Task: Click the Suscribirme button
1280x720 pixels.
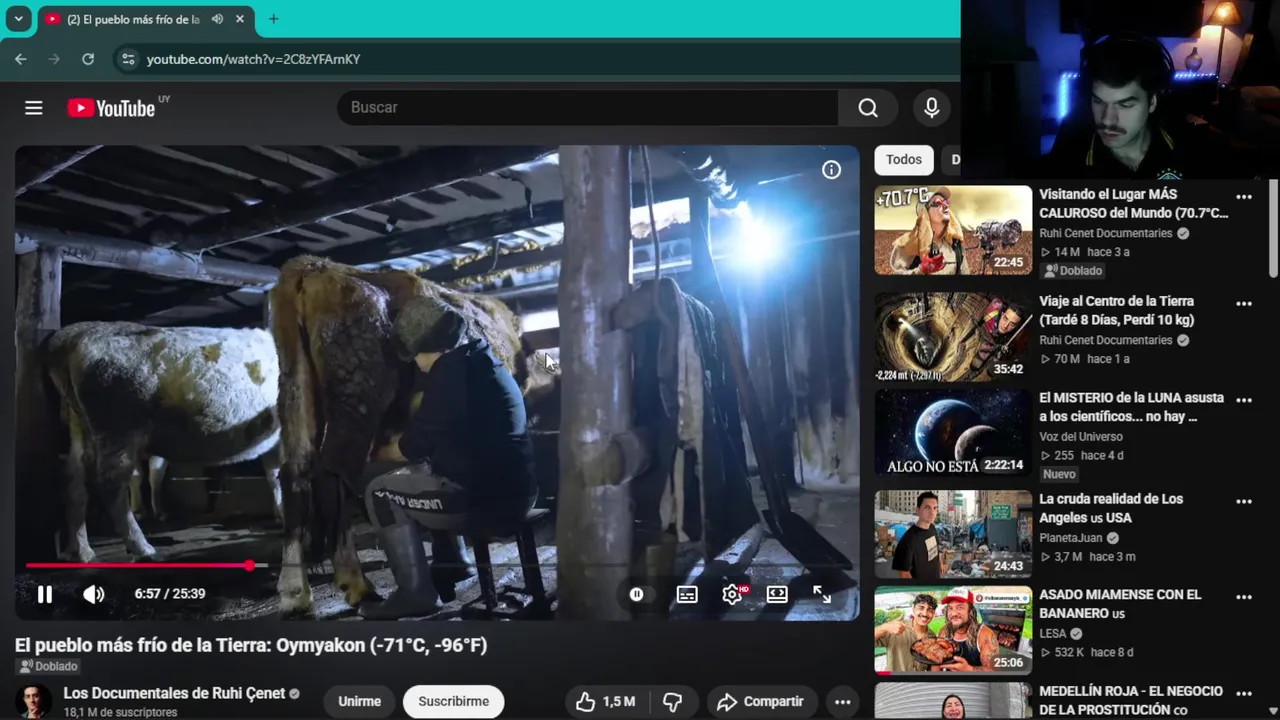Action: pos(453,702)
